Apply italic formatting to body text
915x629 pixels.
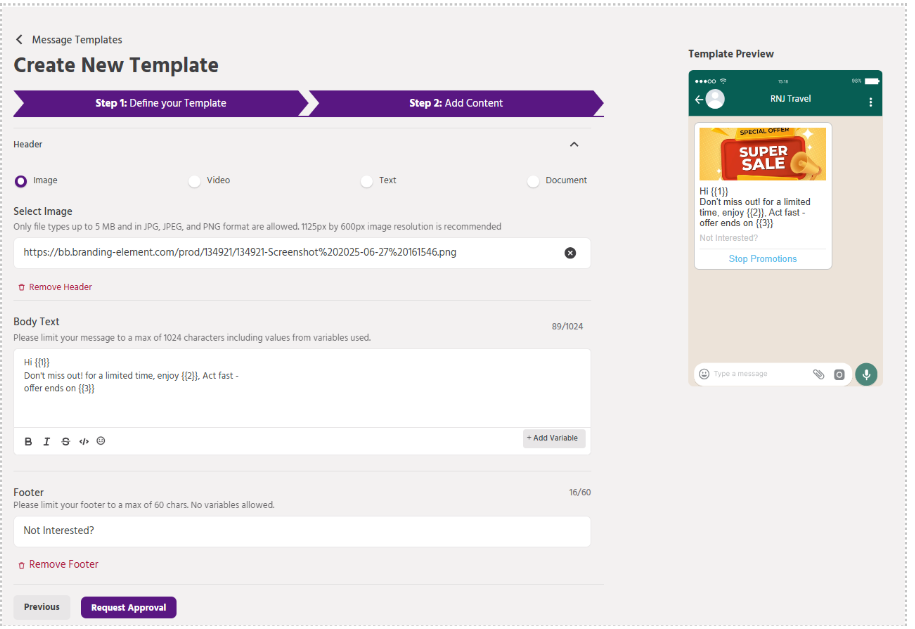click(46, 441)
